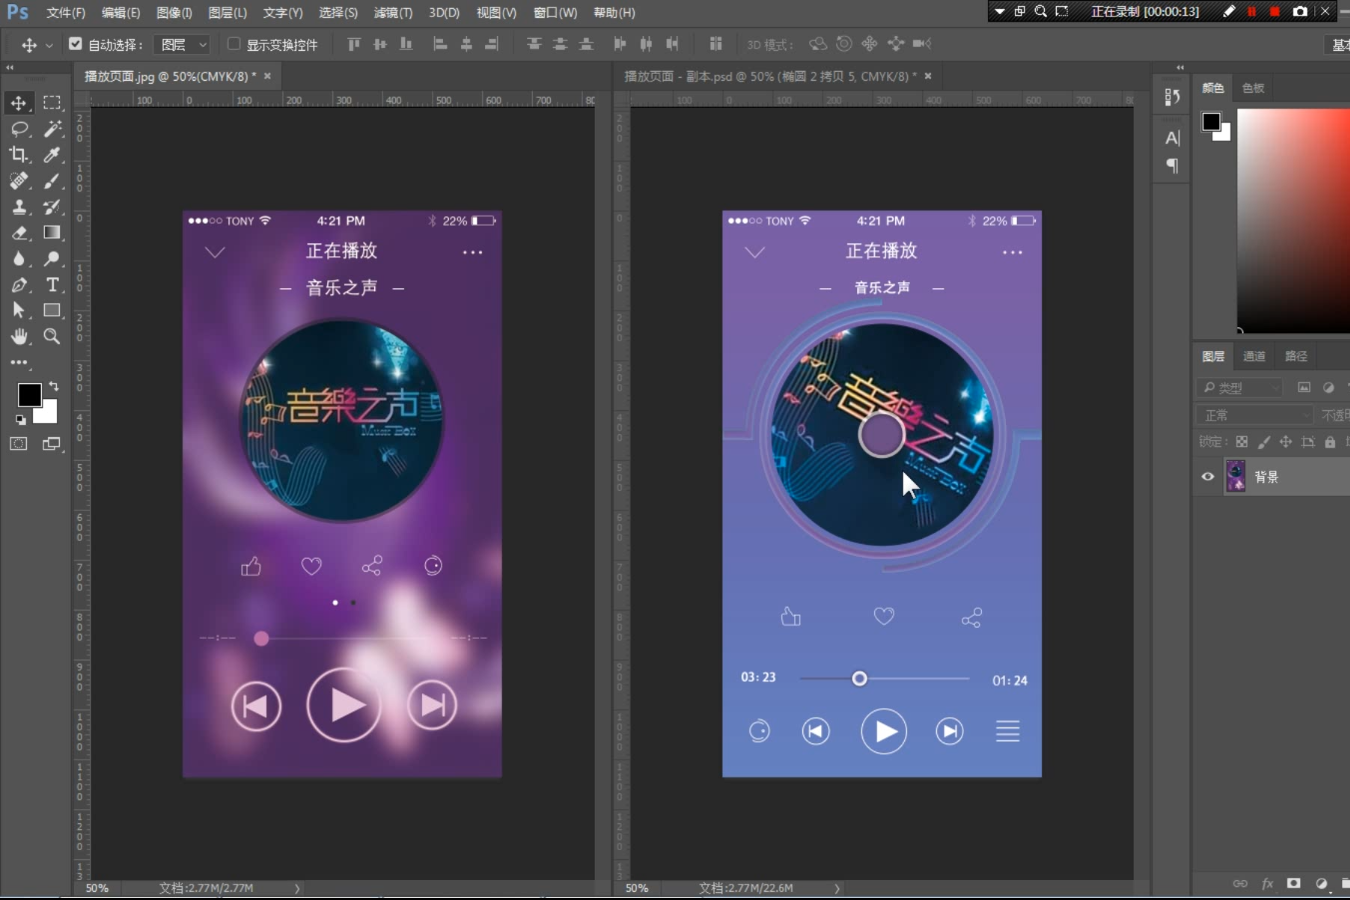
Task: Select the Clone Stamp tool
Action: (19, 207)
